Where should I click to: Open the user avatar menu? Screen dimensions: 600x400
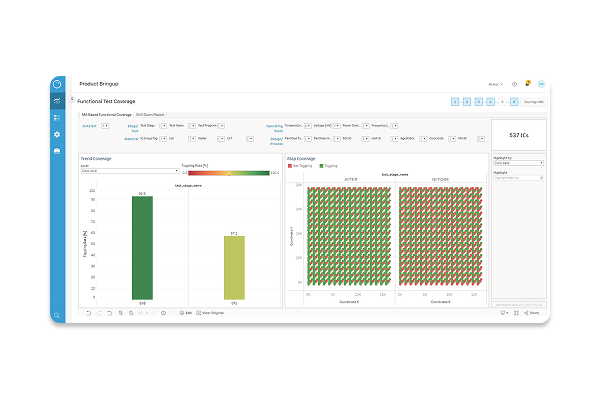tap(541, 84)
